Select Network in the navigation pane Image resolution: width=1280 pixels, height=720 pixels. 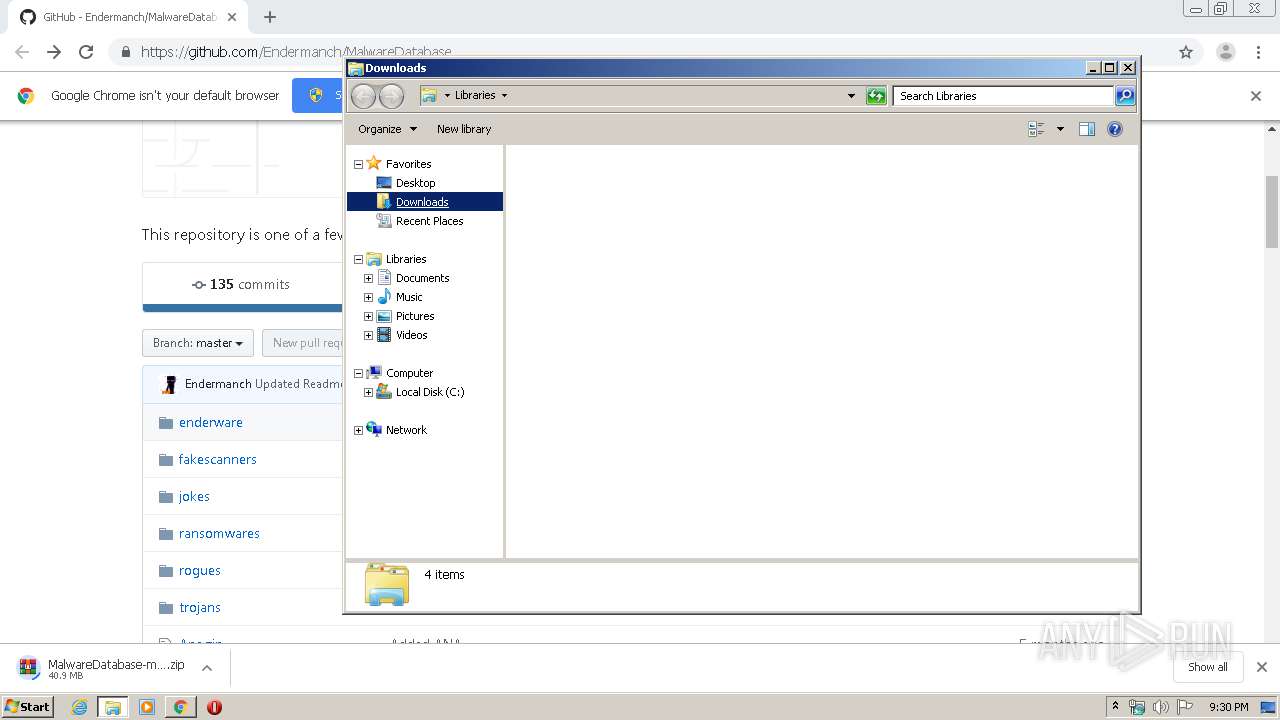(406, 430)
